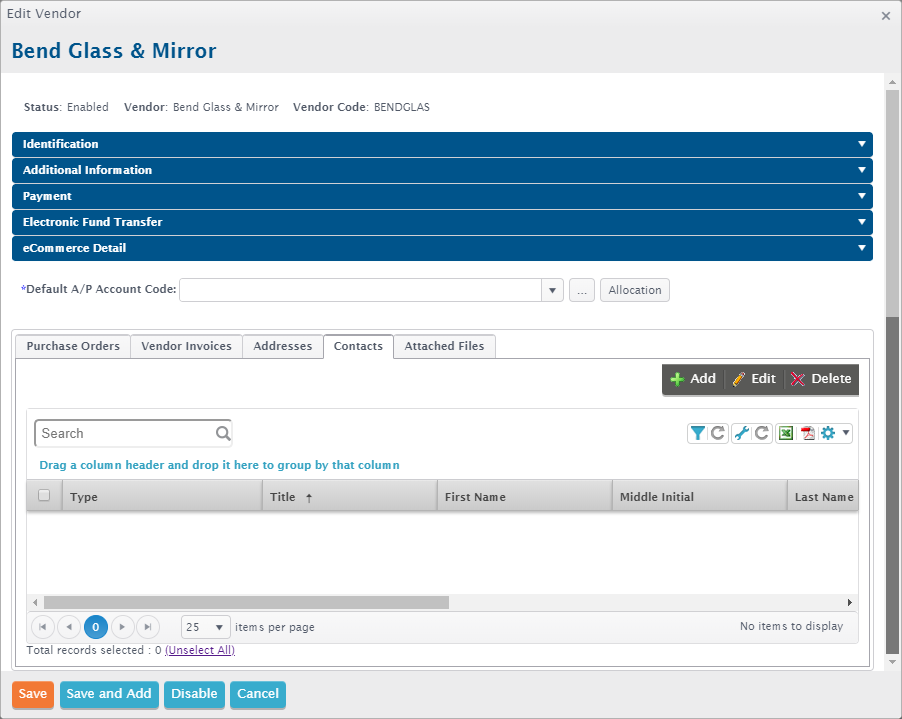902x719 pixels.
Task: Export contacts to PDF
Action: pyautogui.click(x=808, y=433)
